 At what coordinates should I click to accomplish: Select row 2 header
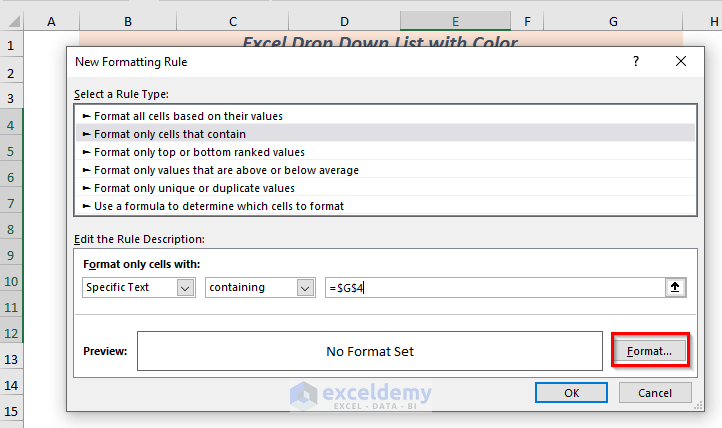point(11,73)
